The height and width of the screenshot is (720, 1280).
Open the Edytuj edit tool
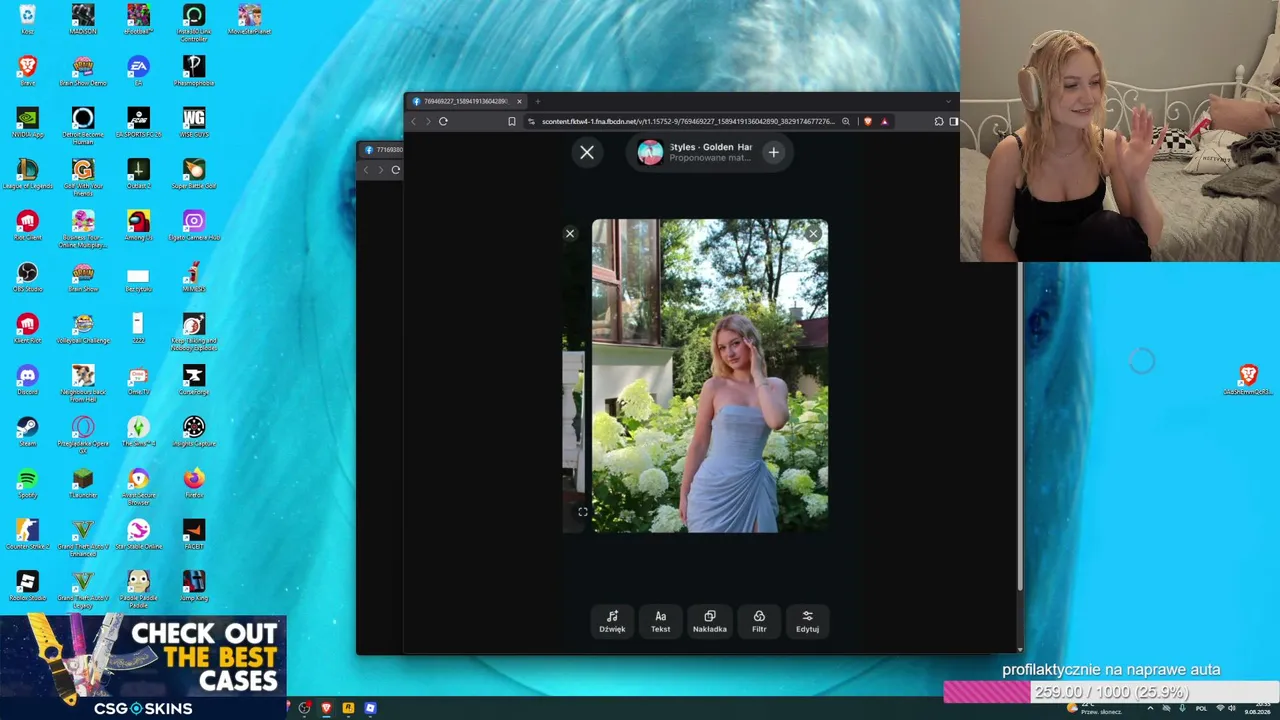[807, 621]
